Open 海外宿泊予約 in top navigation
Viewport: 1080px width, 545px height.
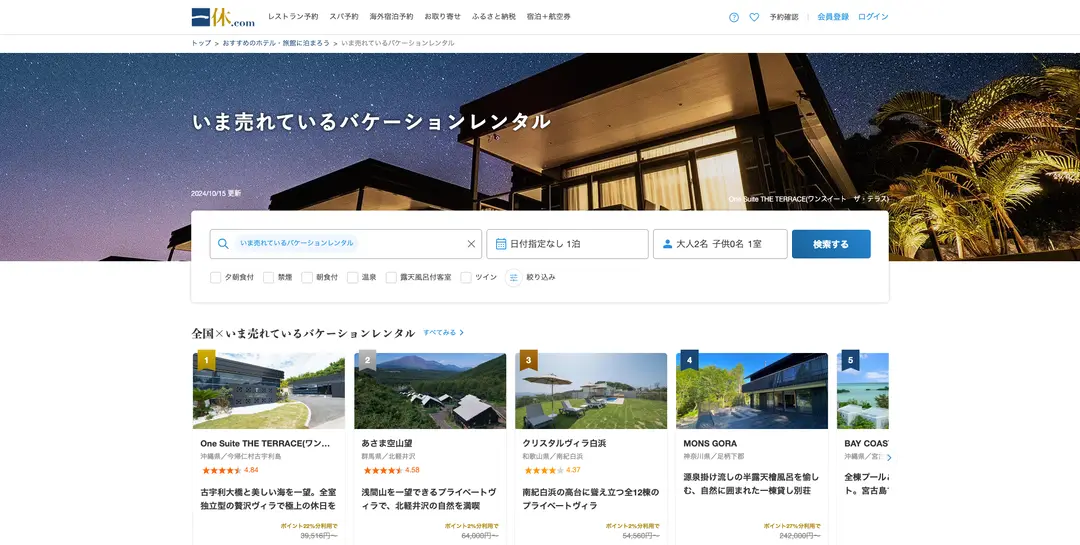391,17
